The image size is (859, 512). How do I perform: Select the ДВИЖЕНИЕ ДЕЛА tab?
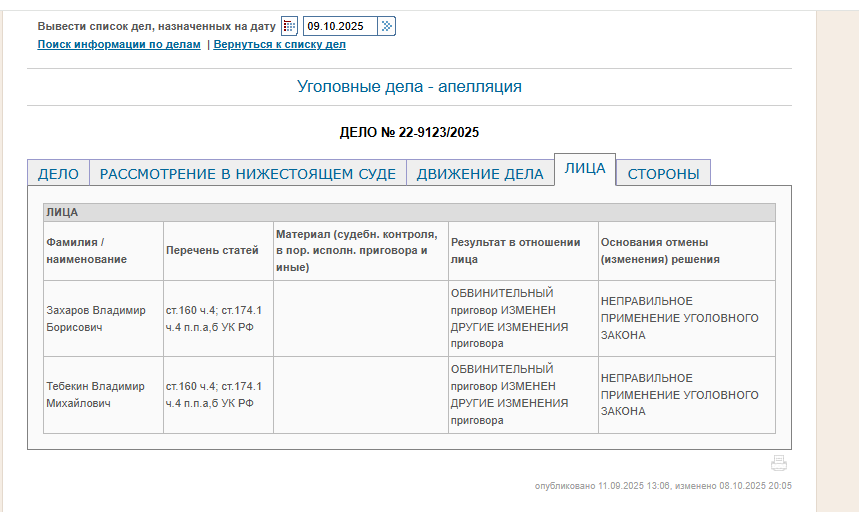click(480, 173)
